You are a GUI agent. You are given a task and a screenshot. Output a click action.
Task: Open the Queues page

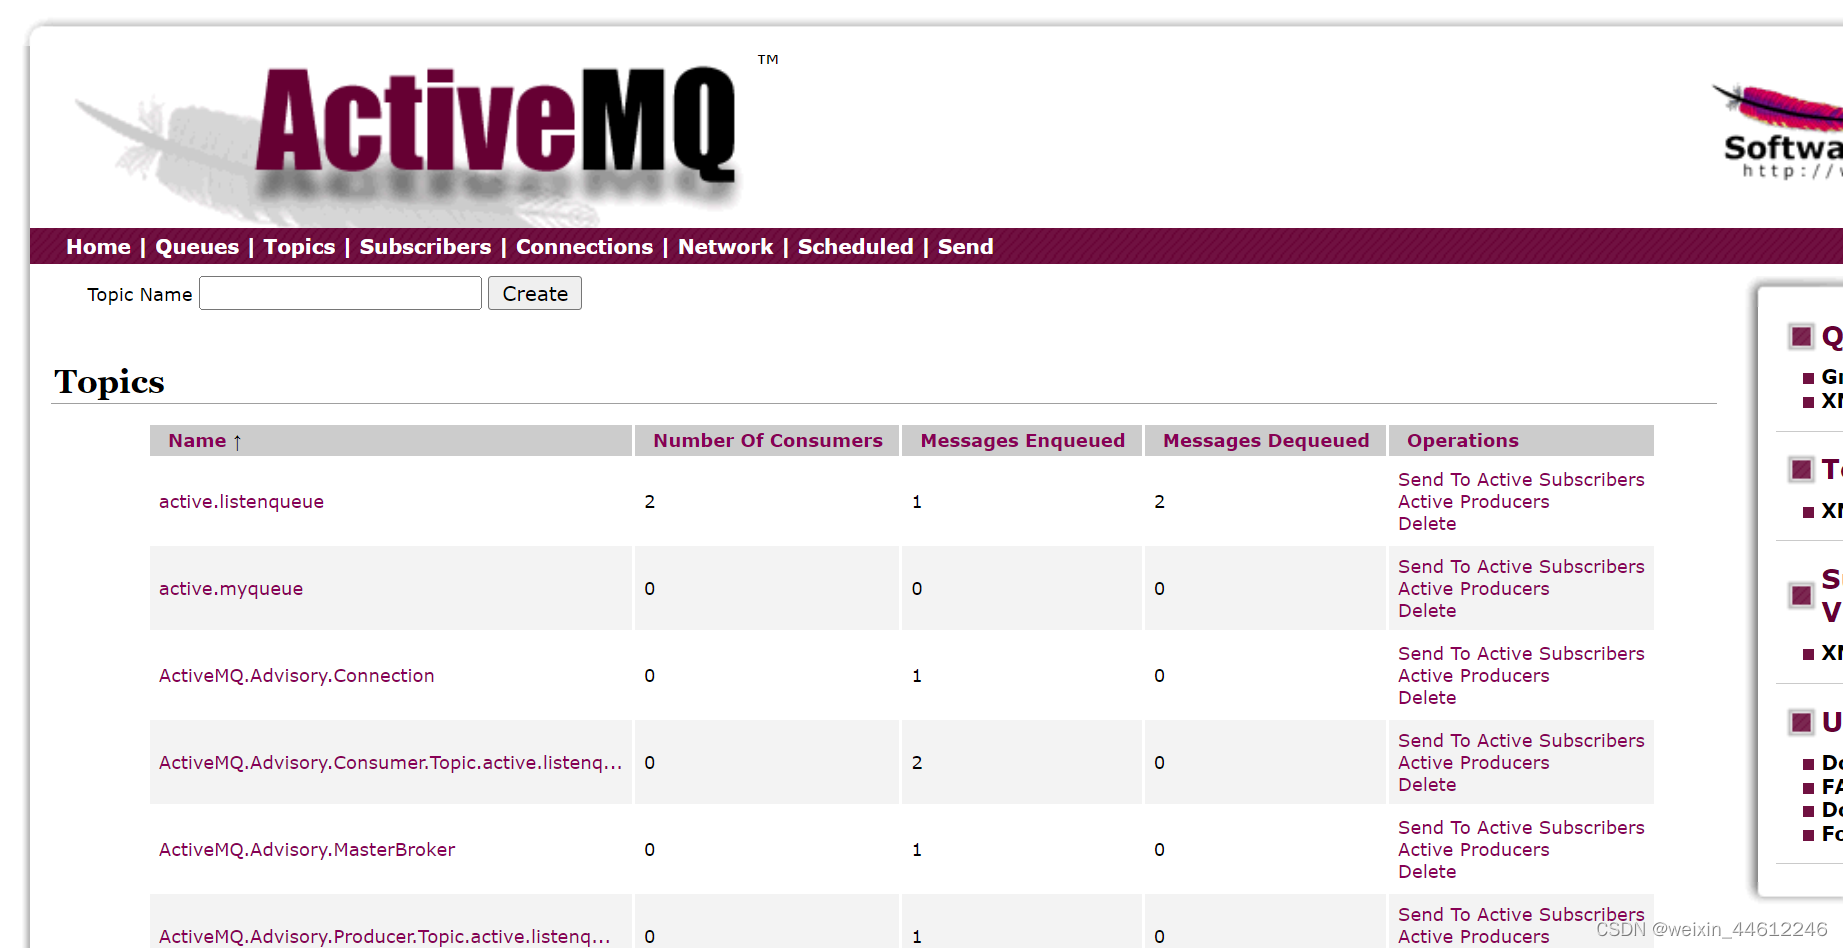click(197, 246)
